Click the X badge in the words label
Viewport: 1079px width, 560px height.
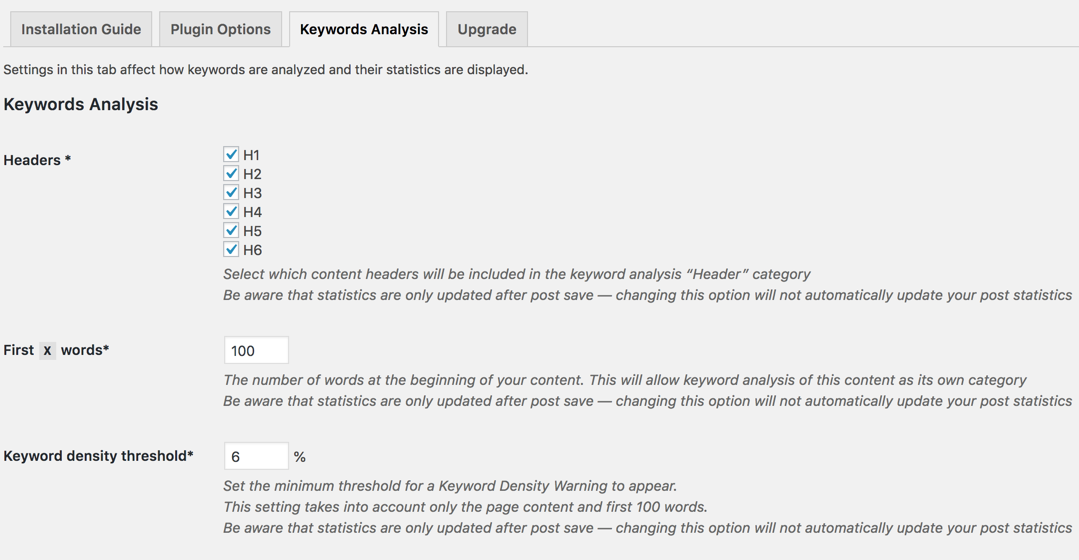click(x=47, y=351)
